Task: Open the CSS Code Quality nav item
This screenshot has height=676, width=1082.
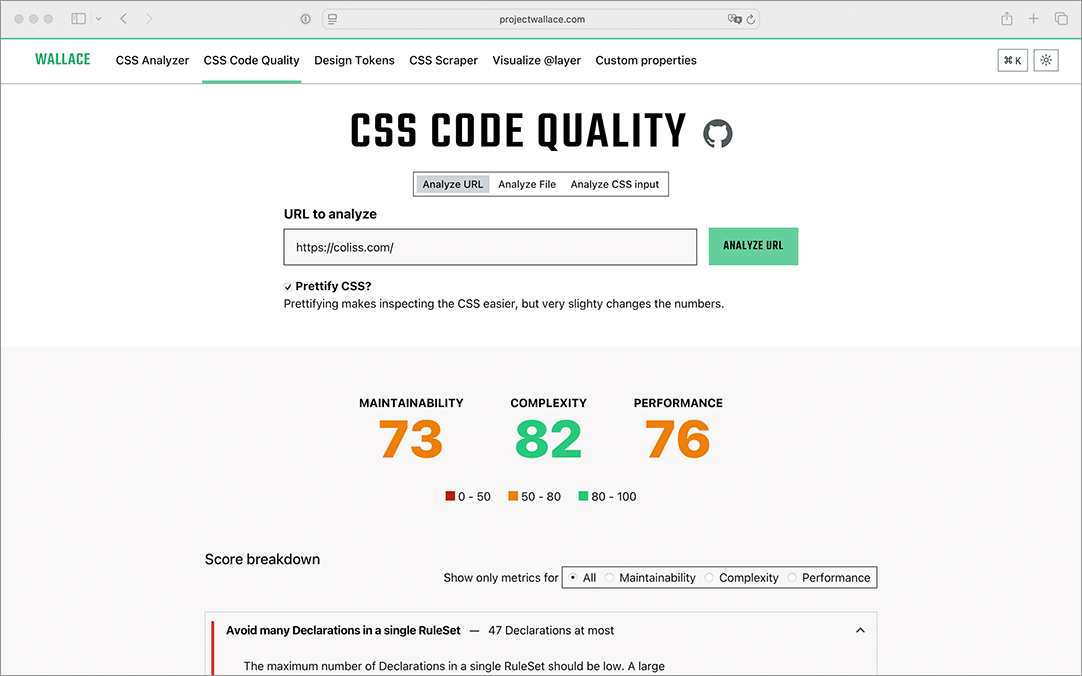Action: [251, 61]
